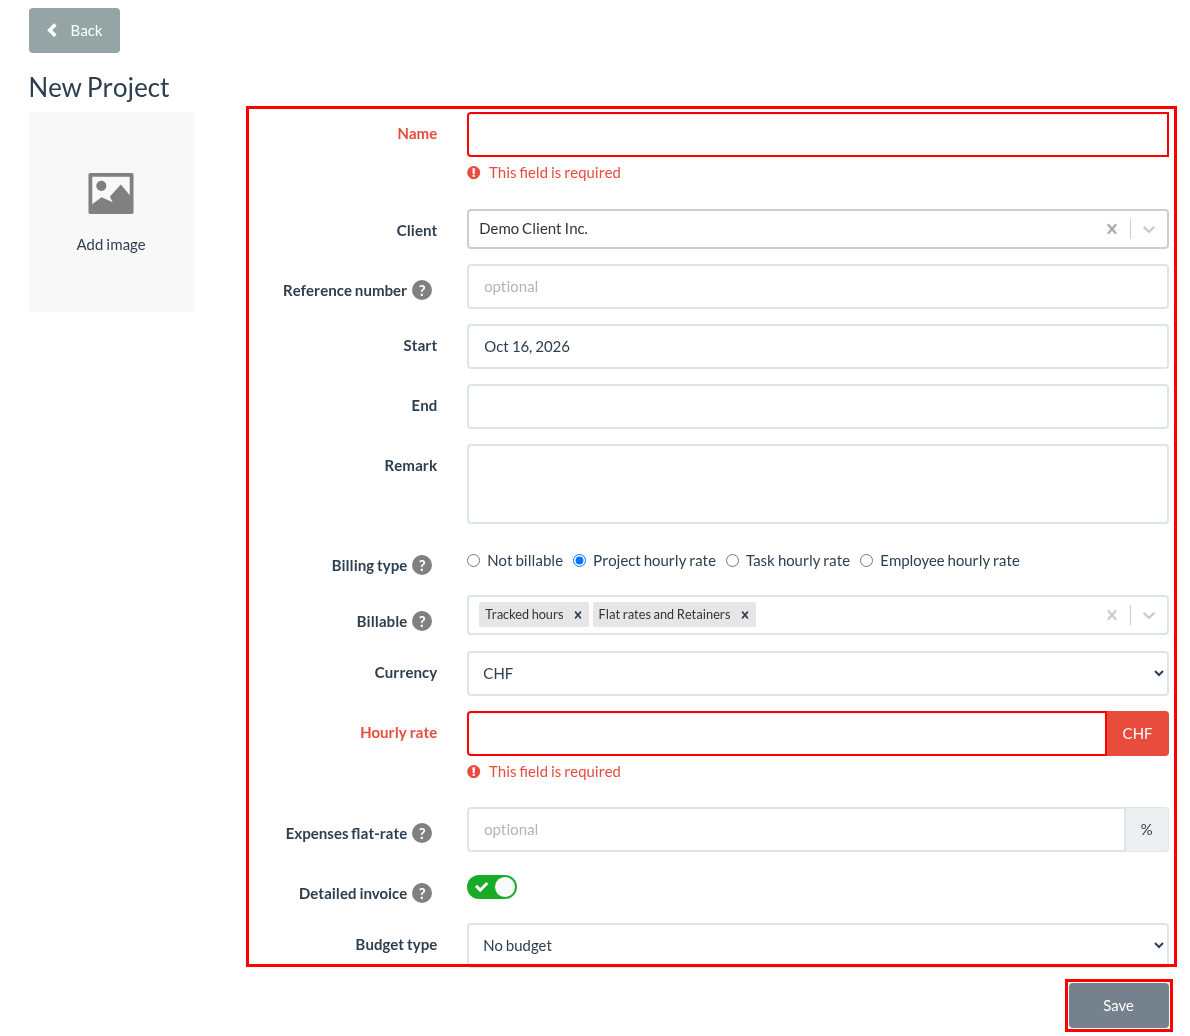Viewport: 1190px width, 1036px height.
Task: Click the New Project heading
Action: tap(99, 88)
